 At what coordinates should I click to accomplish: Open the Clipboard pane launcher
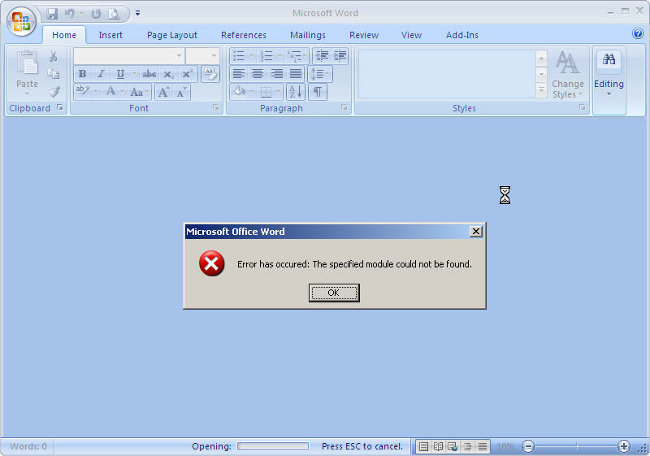(x=60, y=108)
